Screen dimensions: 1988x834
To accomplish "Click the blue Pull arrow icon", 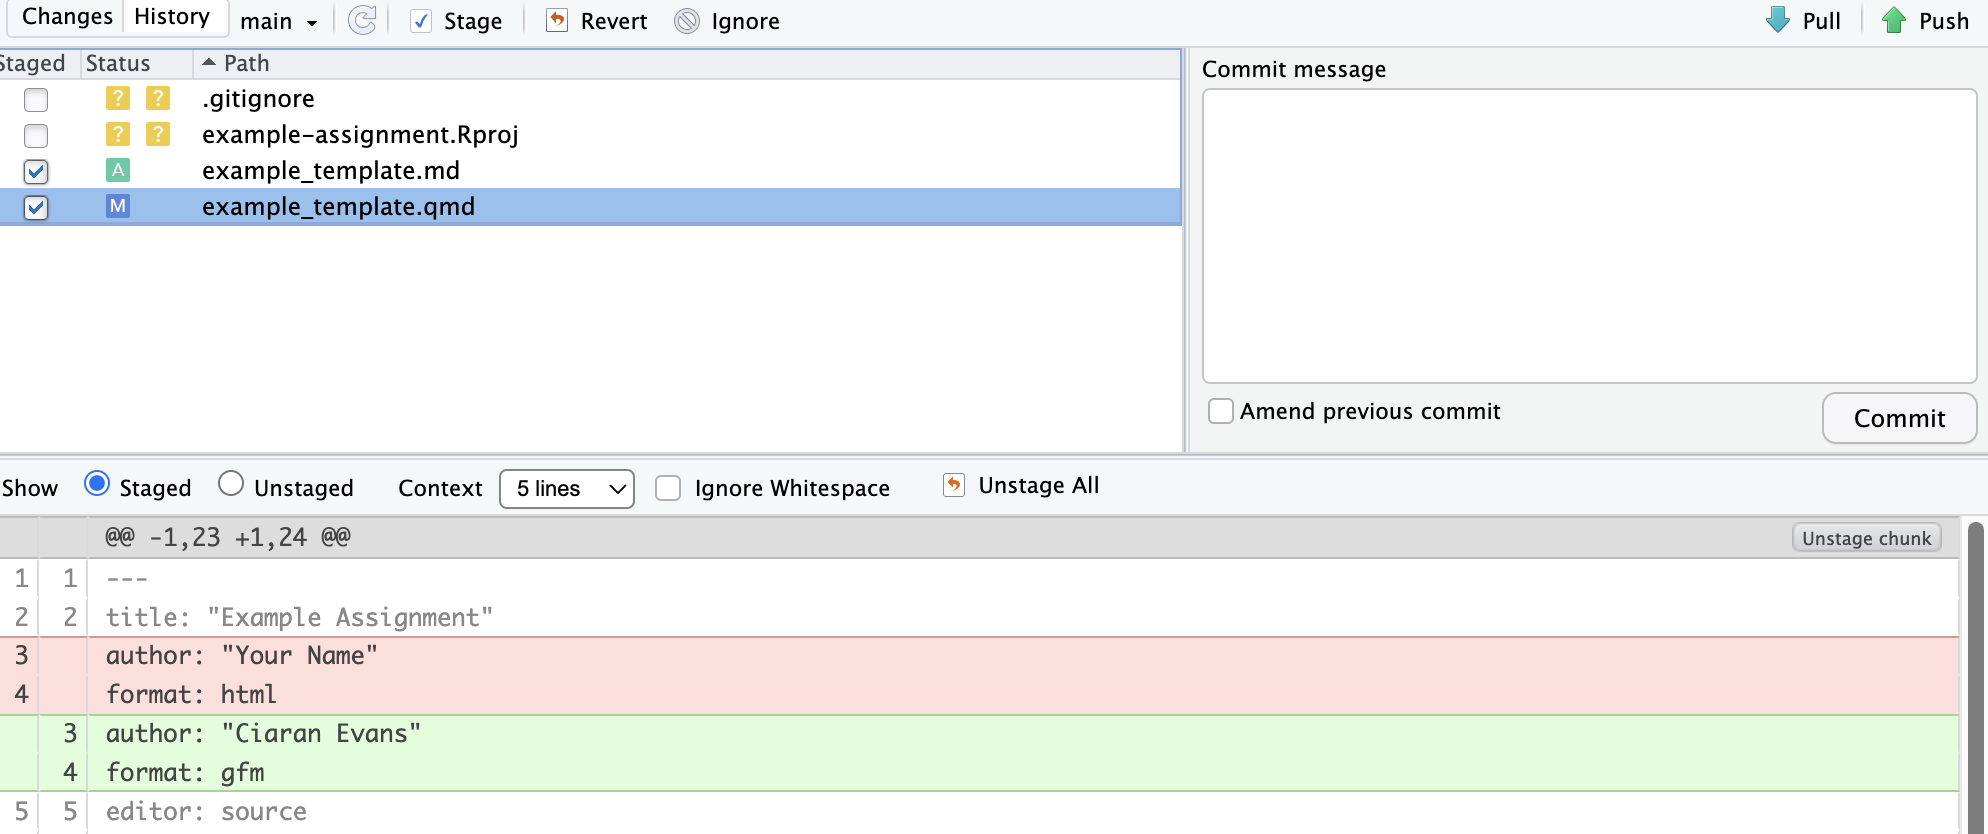I will coord(1778,21).
